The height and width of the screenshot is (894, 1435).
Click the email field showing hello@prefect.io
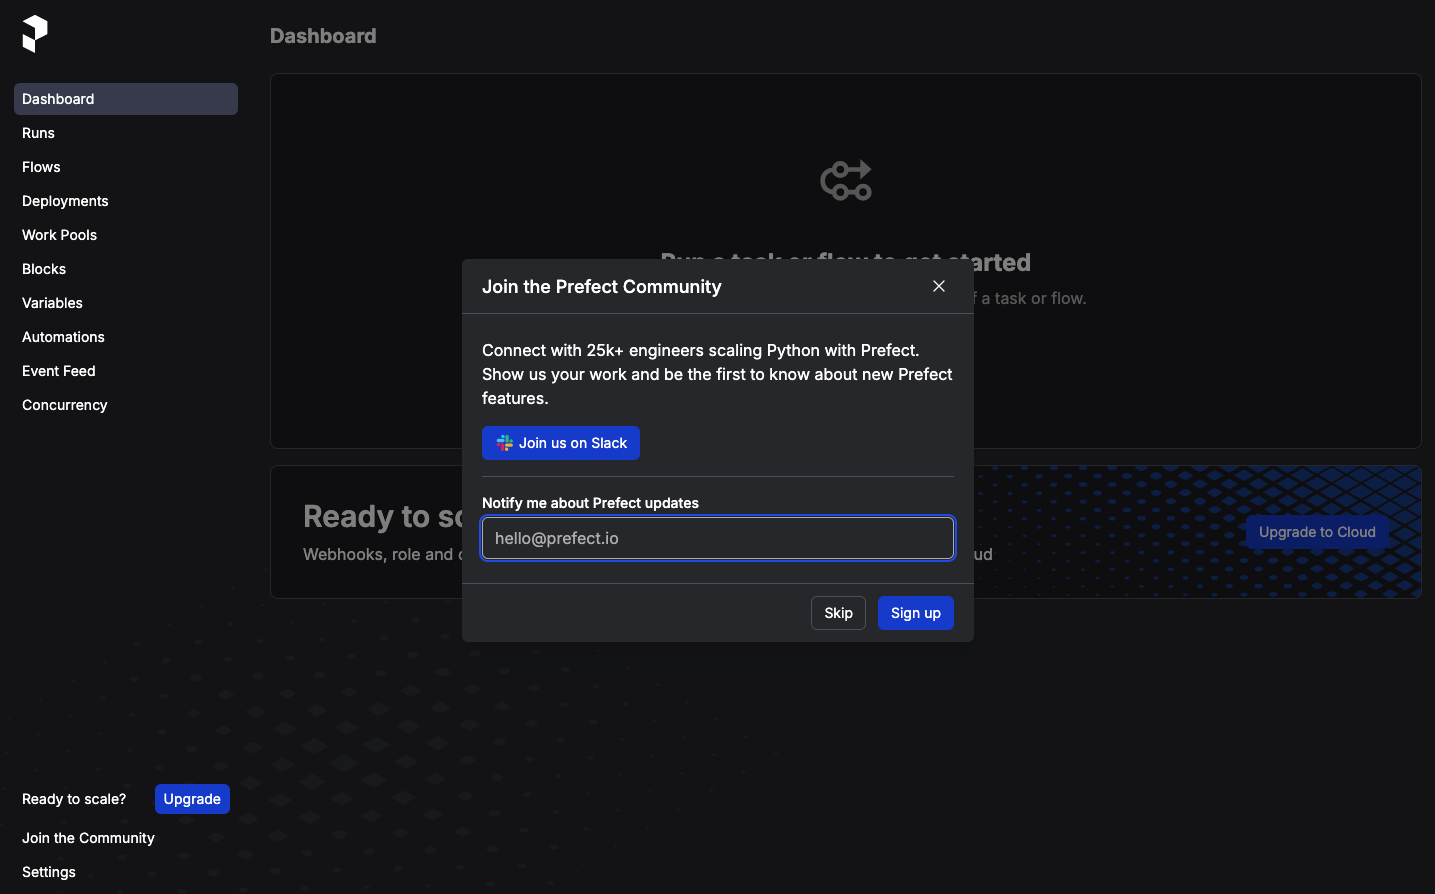tap(717, 538)
